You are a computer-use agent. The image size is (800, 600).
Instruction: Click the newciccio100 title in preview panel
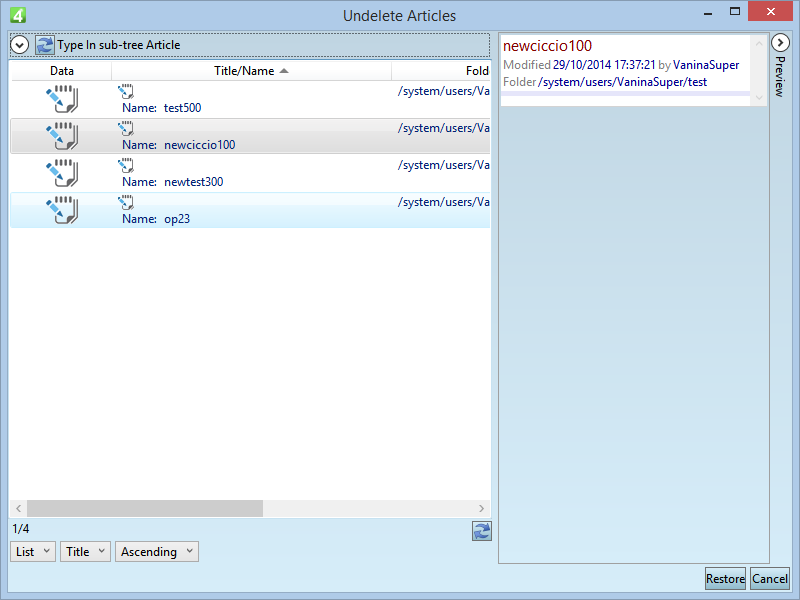pyautogui.click(x=547, y=46)
